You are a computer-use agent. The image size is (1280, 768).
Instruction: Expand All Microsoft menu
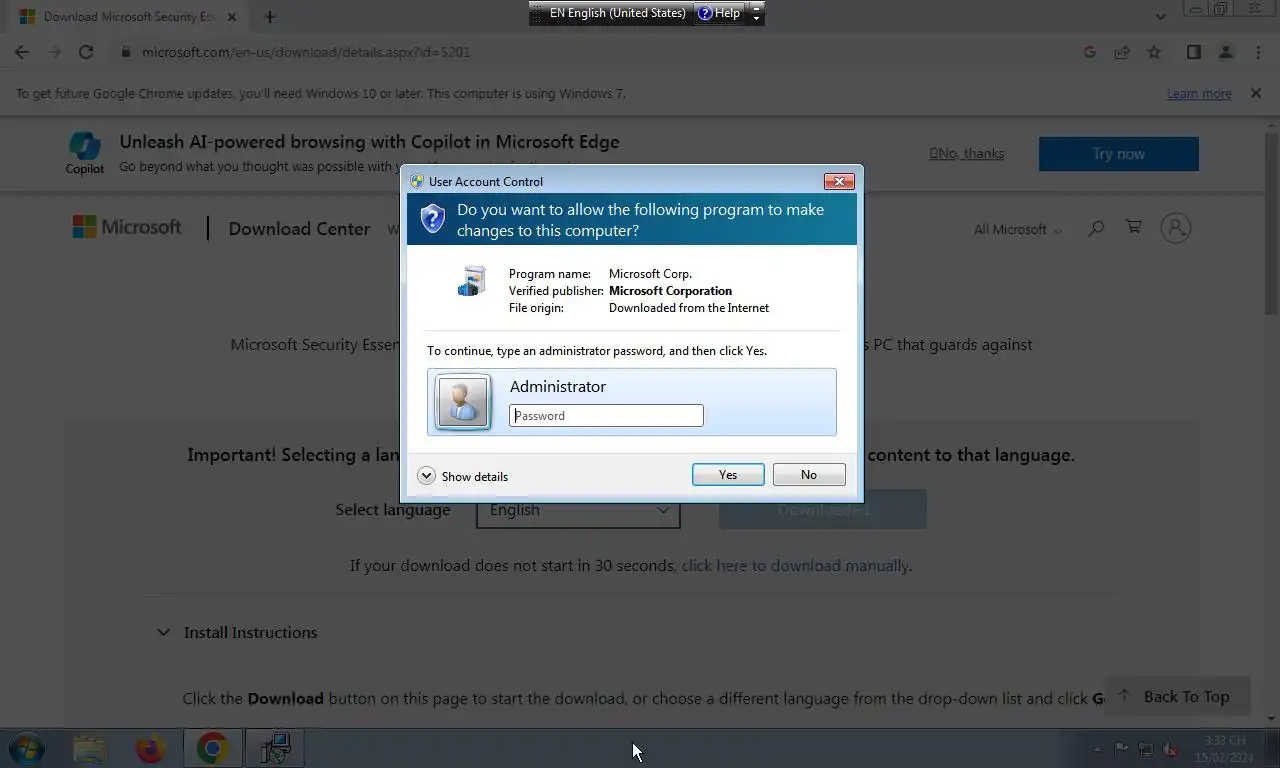point(1018,229)
